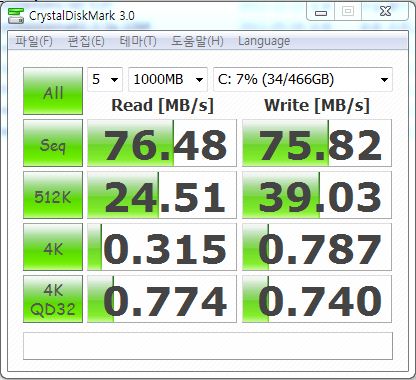The height and width of the screenshot is (380, 416).
Task: Expand the C: 7% (34/466GB) drive dropdown
Action: point(303,79)
